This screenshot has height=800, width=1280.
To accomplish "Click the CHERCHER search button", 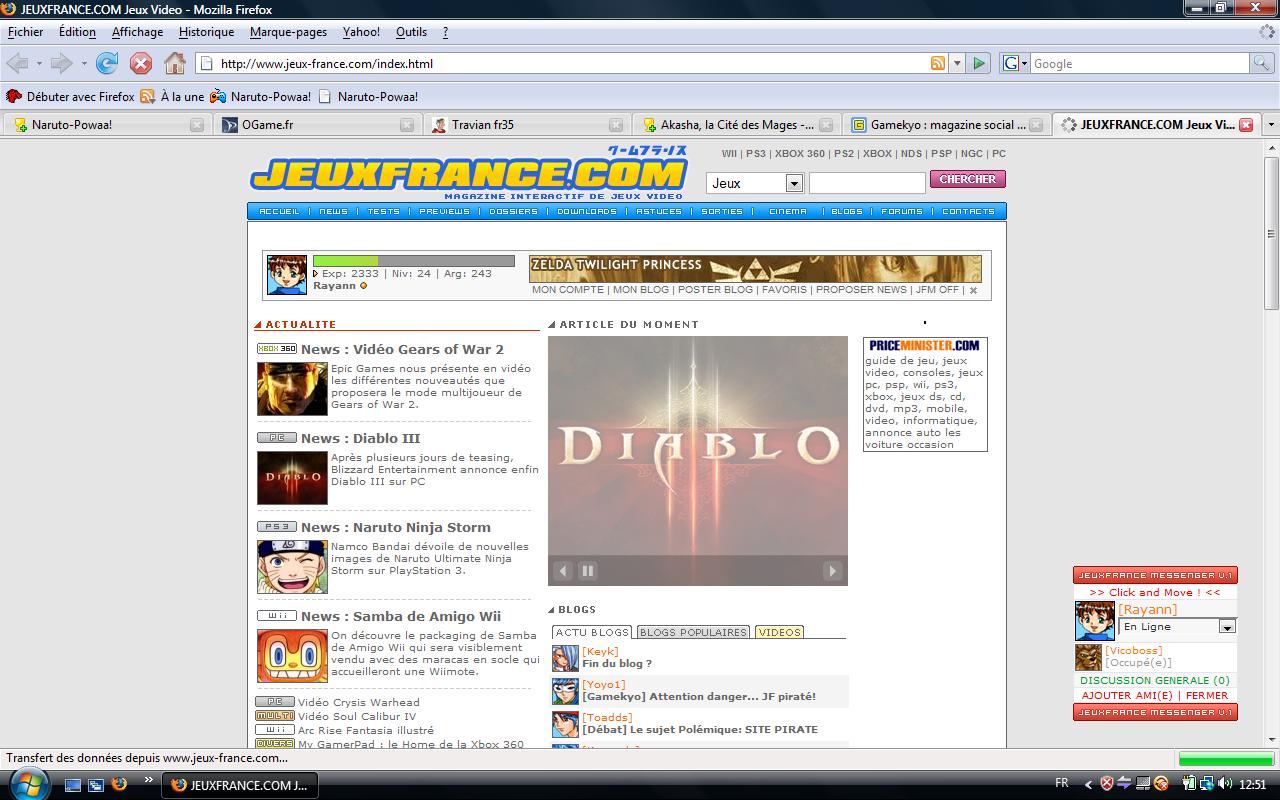I will coord(968,179).
